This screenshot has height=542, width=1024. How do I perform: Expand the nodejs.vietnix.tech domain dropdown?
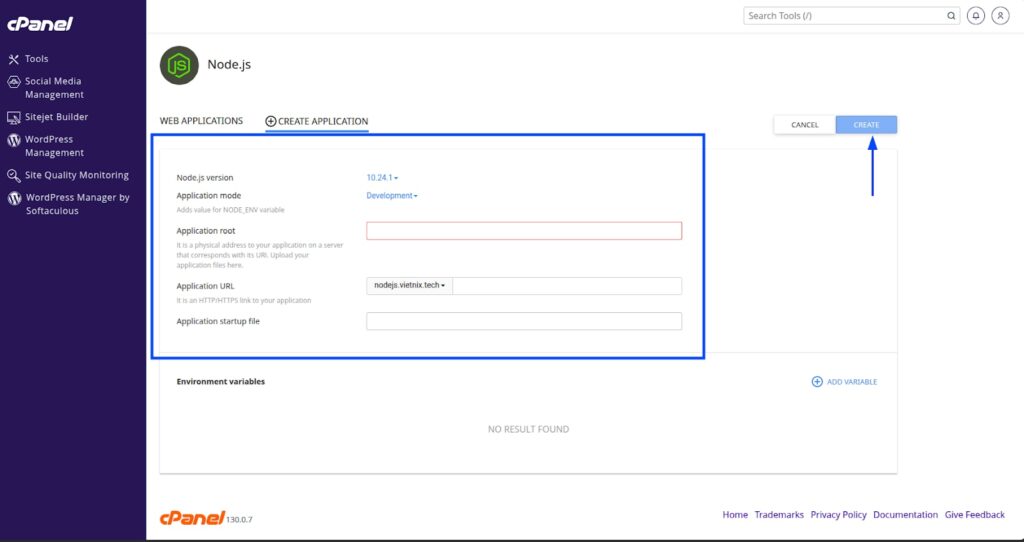pos(409,286)
